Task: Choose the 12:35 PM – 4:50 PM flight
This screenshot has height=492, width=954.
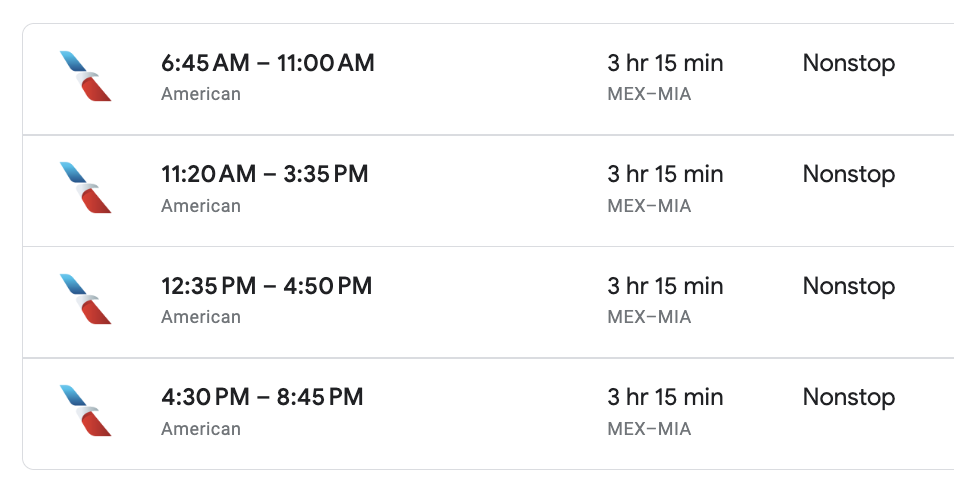Action: (x=489, y=302)
